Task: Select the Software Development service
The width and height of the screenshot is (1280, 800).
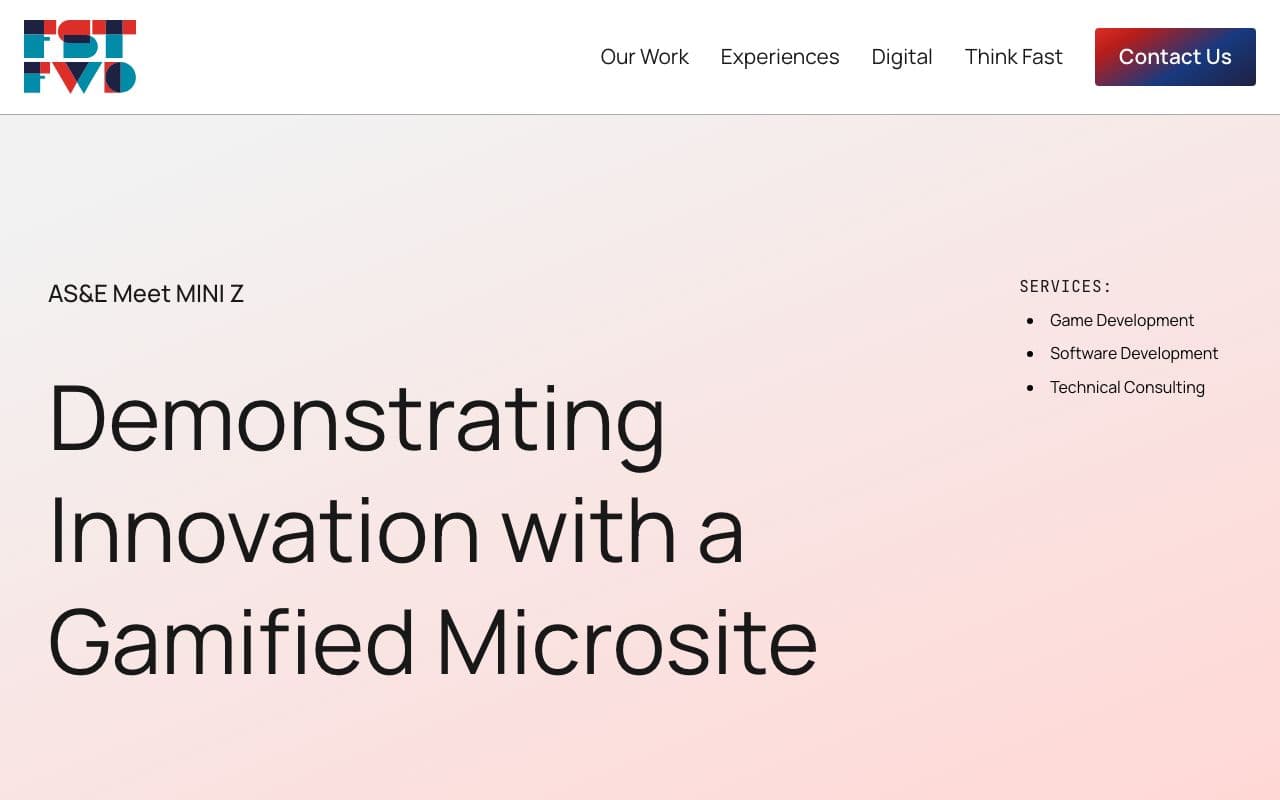Action: (1134, 353)
